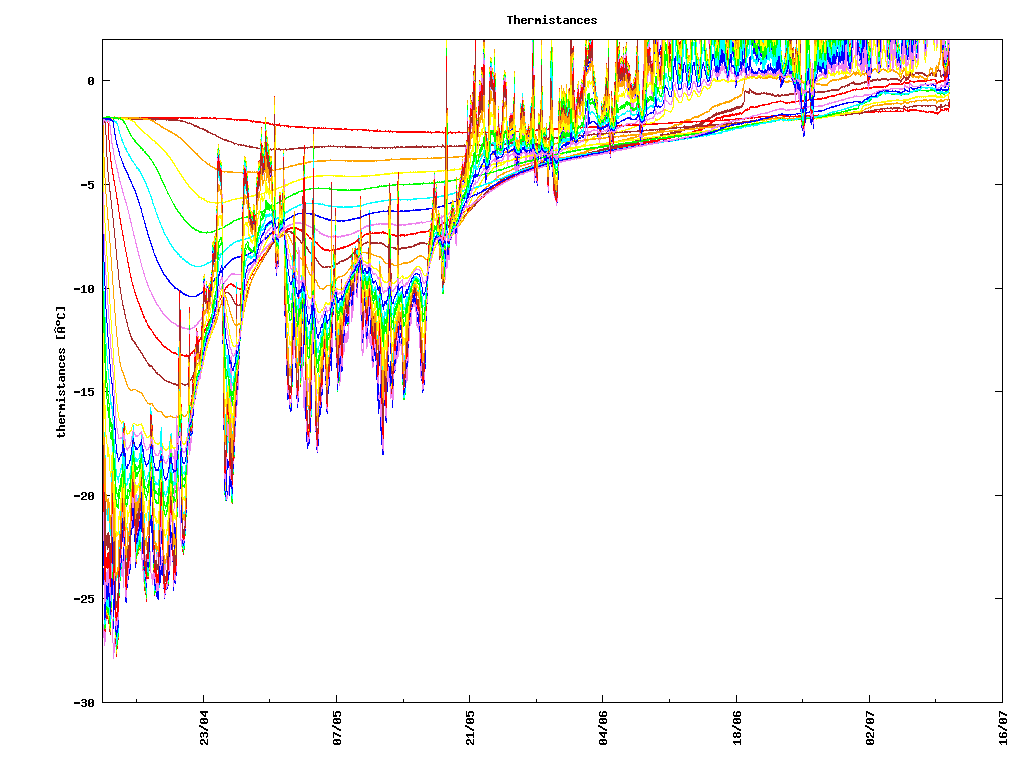This screenshot has height=768, width=1024.
Task: Click the -15 y-axis tick label
Action: point(85,392)
